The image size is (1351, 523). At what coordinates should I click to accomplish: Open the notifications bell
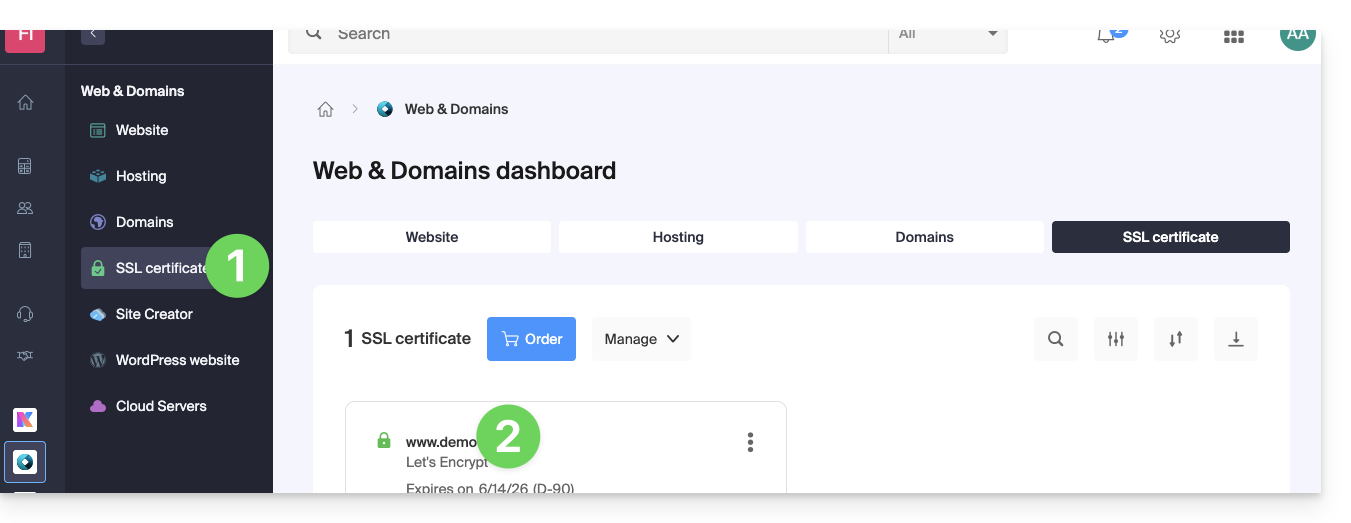1106,36
